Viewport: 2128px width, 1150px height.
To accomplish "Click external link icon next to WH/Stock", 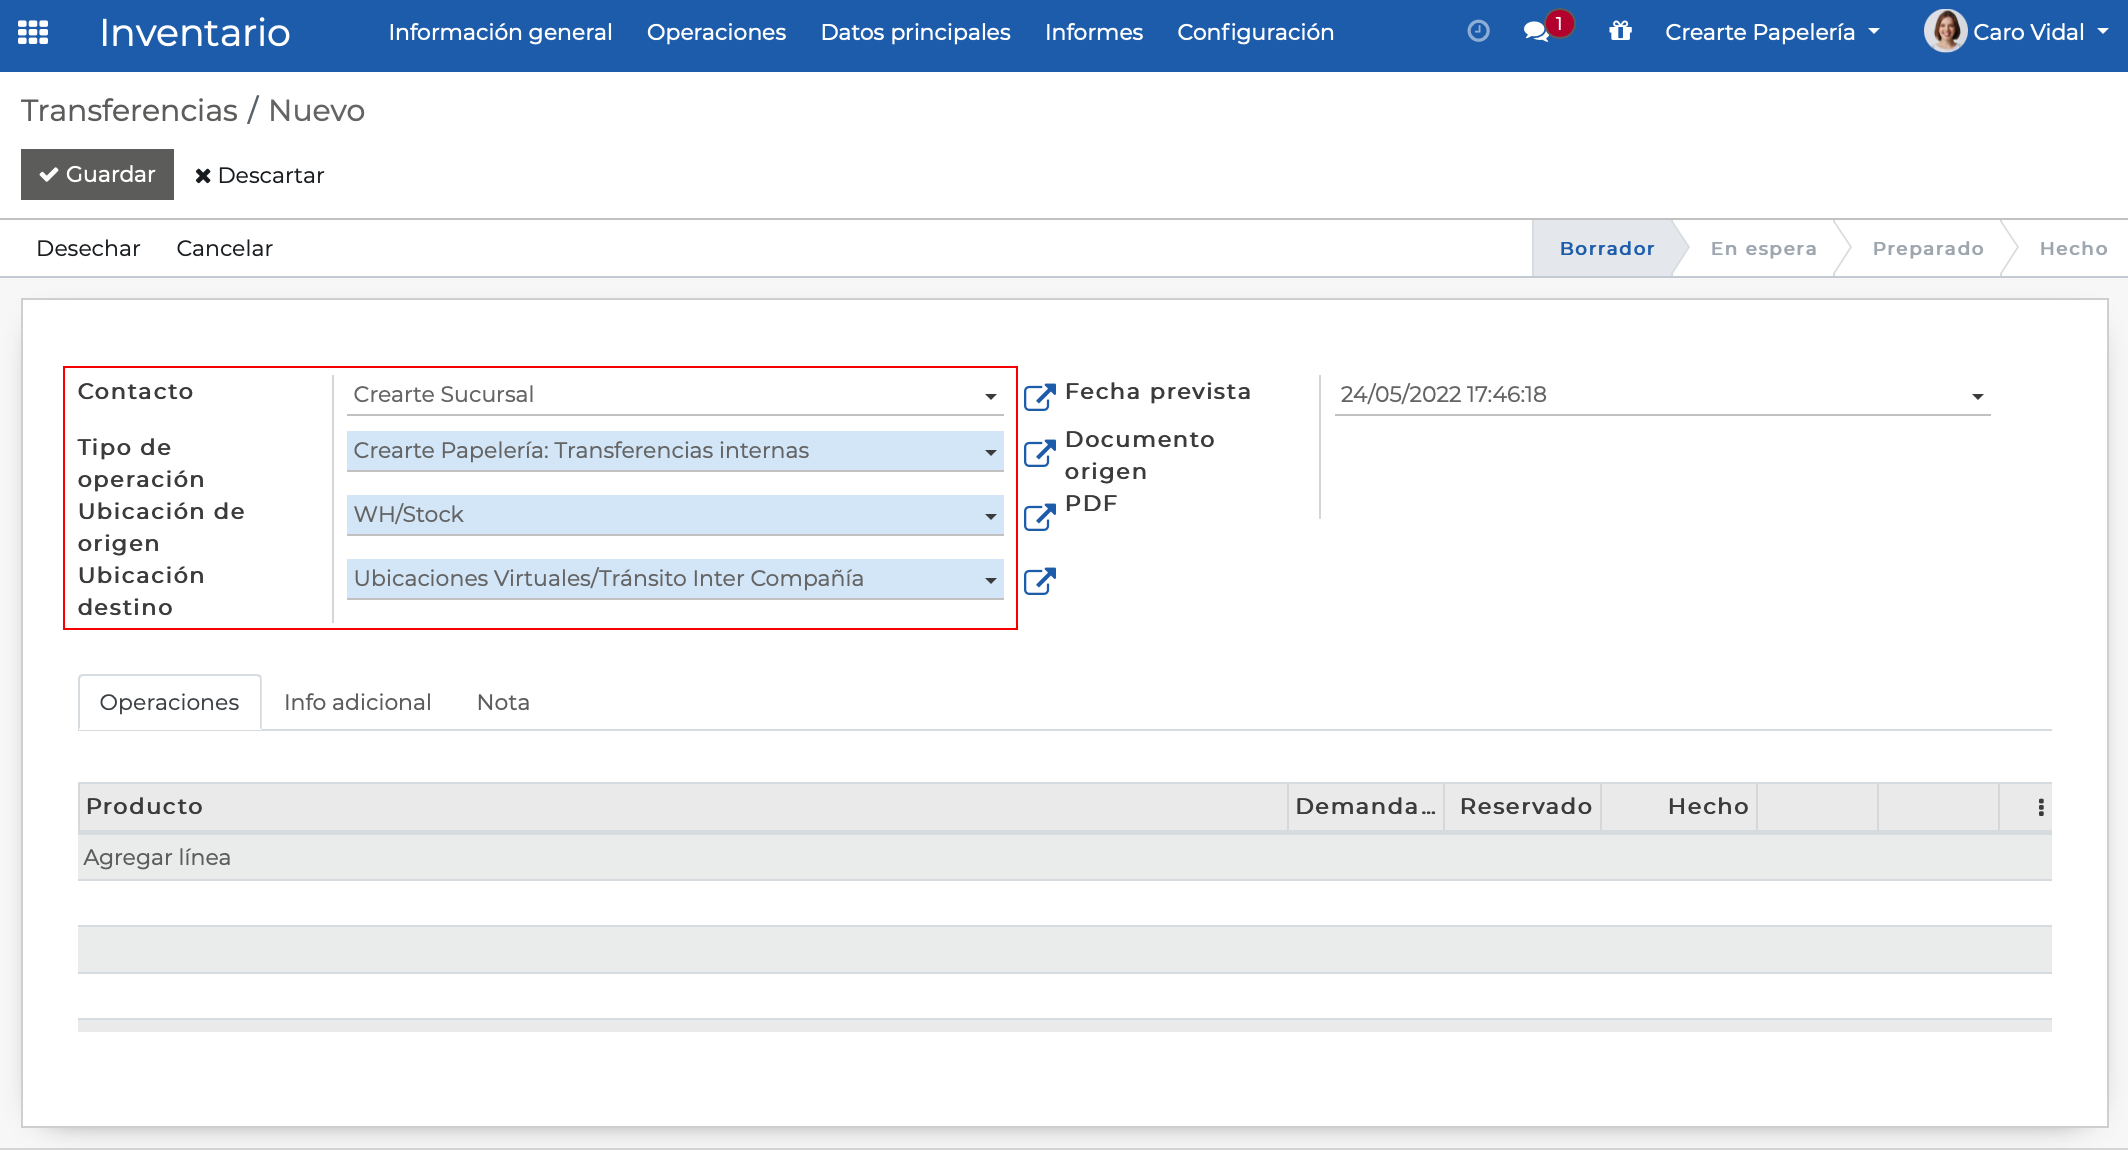I will [x=1039, y=517].
